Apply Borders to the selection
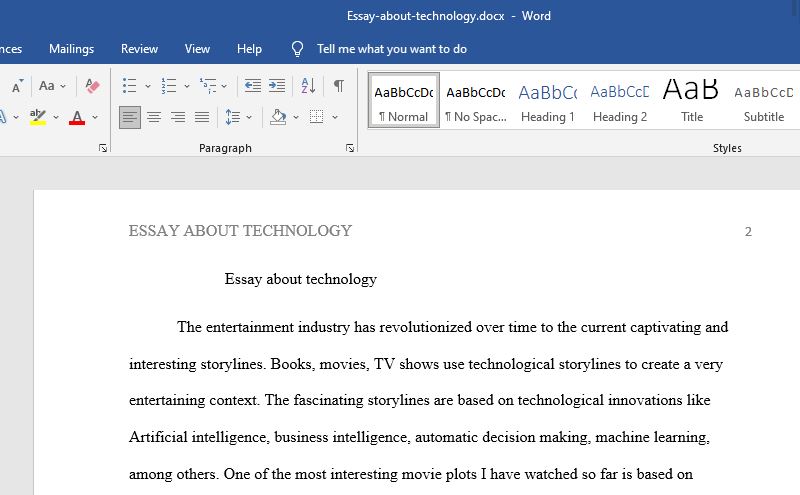Viewport: 800px width, 495px height. point(316,117)
